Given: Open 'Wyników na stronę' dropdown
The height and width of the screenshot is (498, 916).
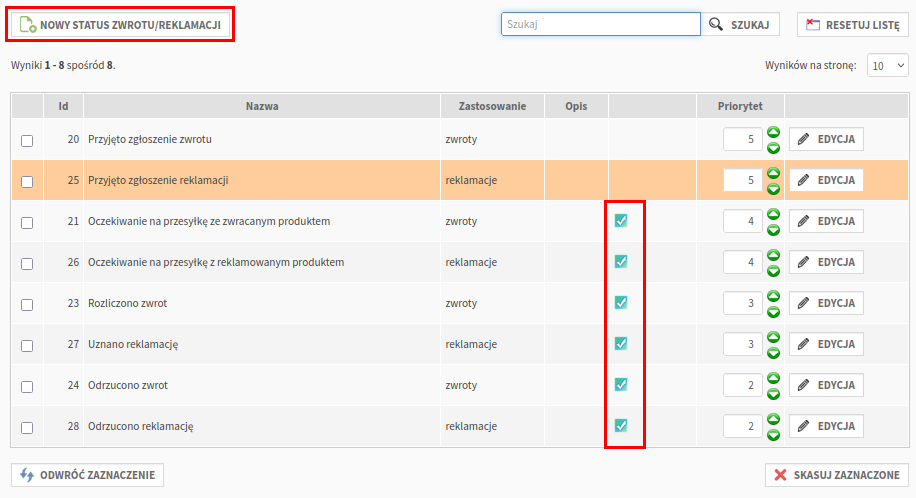Looking at the screenshot, I should coord(887,65).
